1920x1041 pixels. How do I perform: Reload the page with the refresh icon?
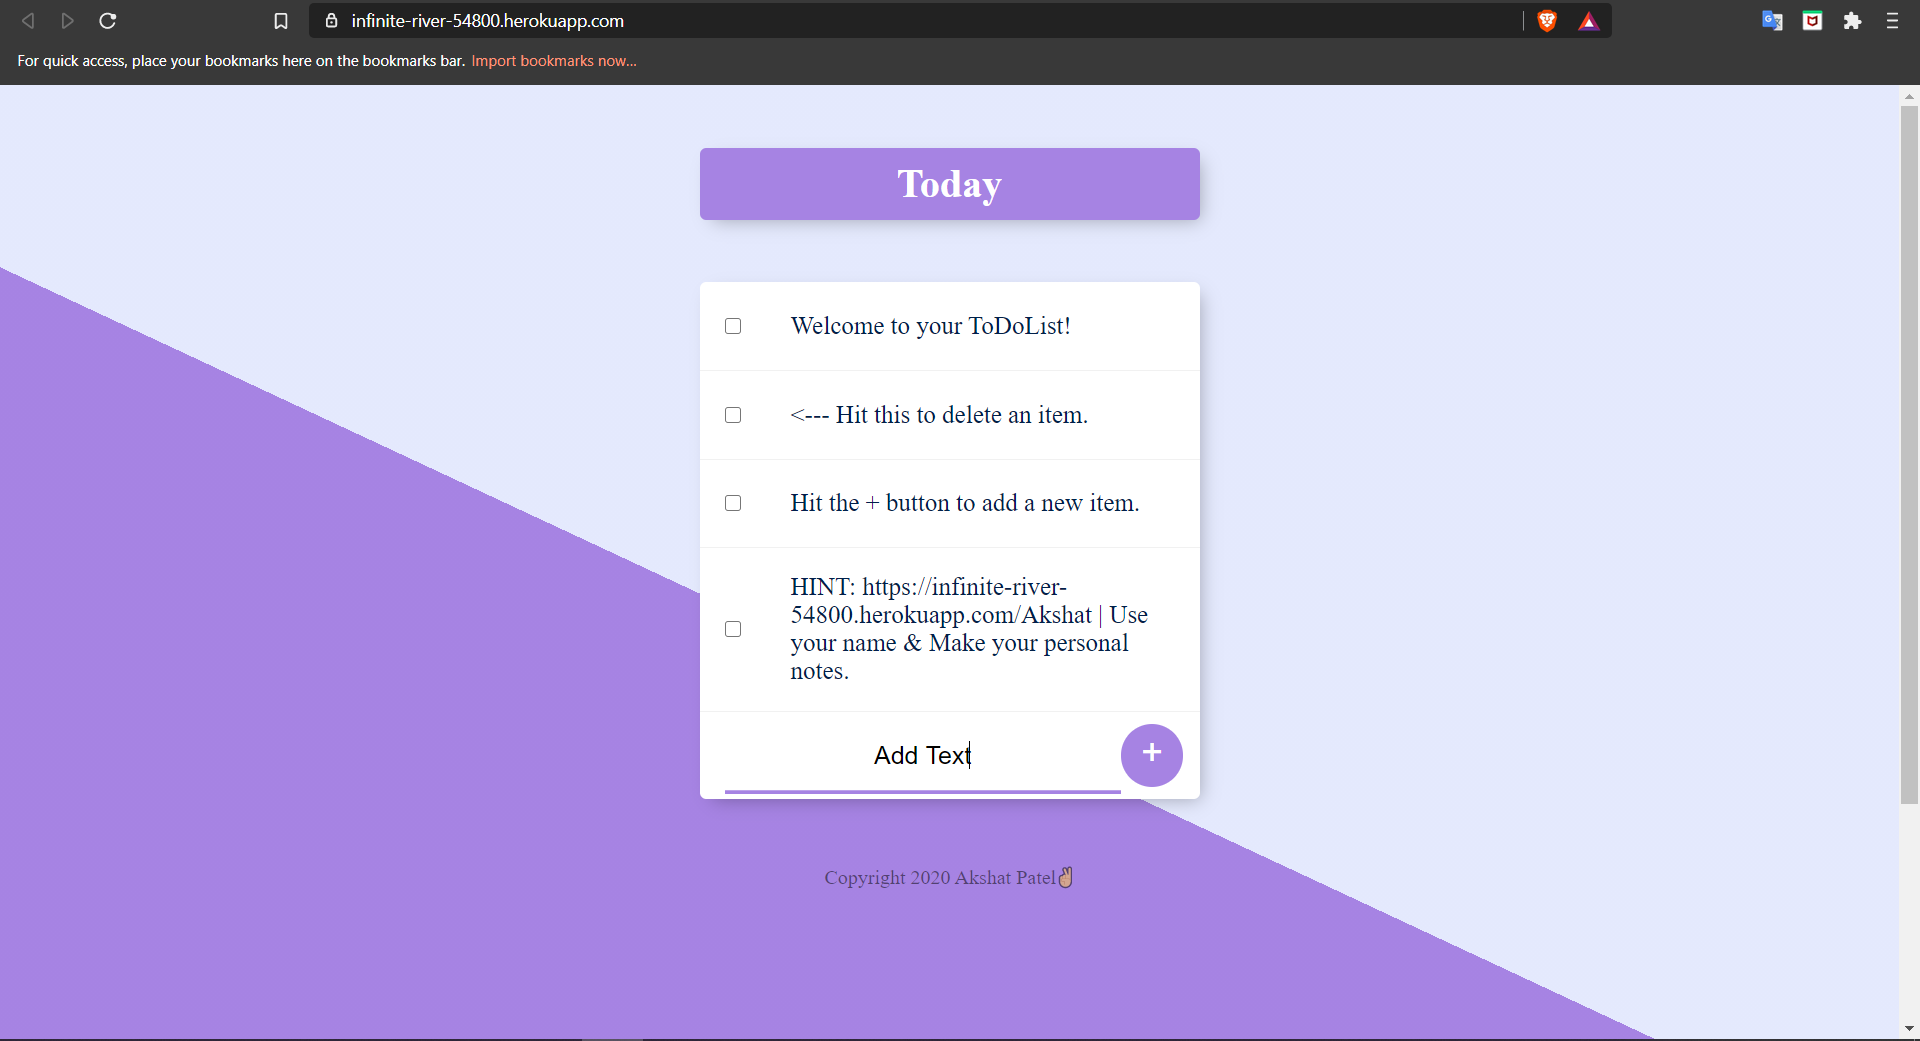pos(108,21)
